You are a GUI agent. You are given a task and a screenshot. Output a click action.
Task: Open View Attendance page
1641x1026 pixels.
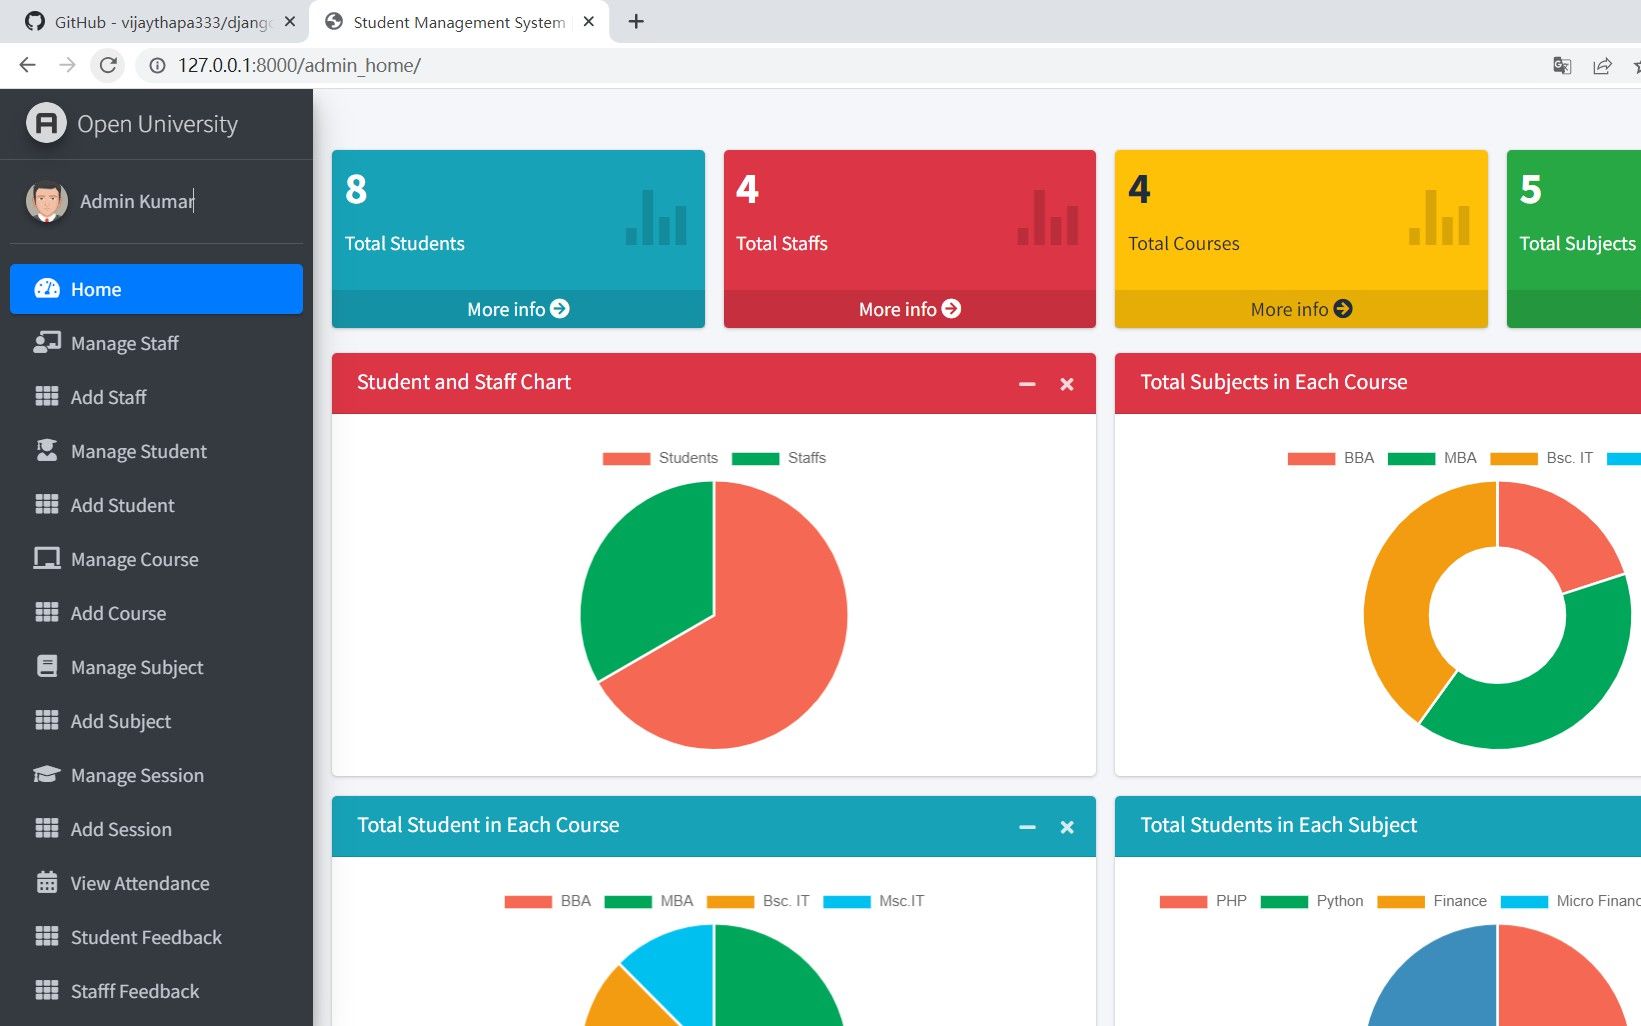(x=156, y=883)
